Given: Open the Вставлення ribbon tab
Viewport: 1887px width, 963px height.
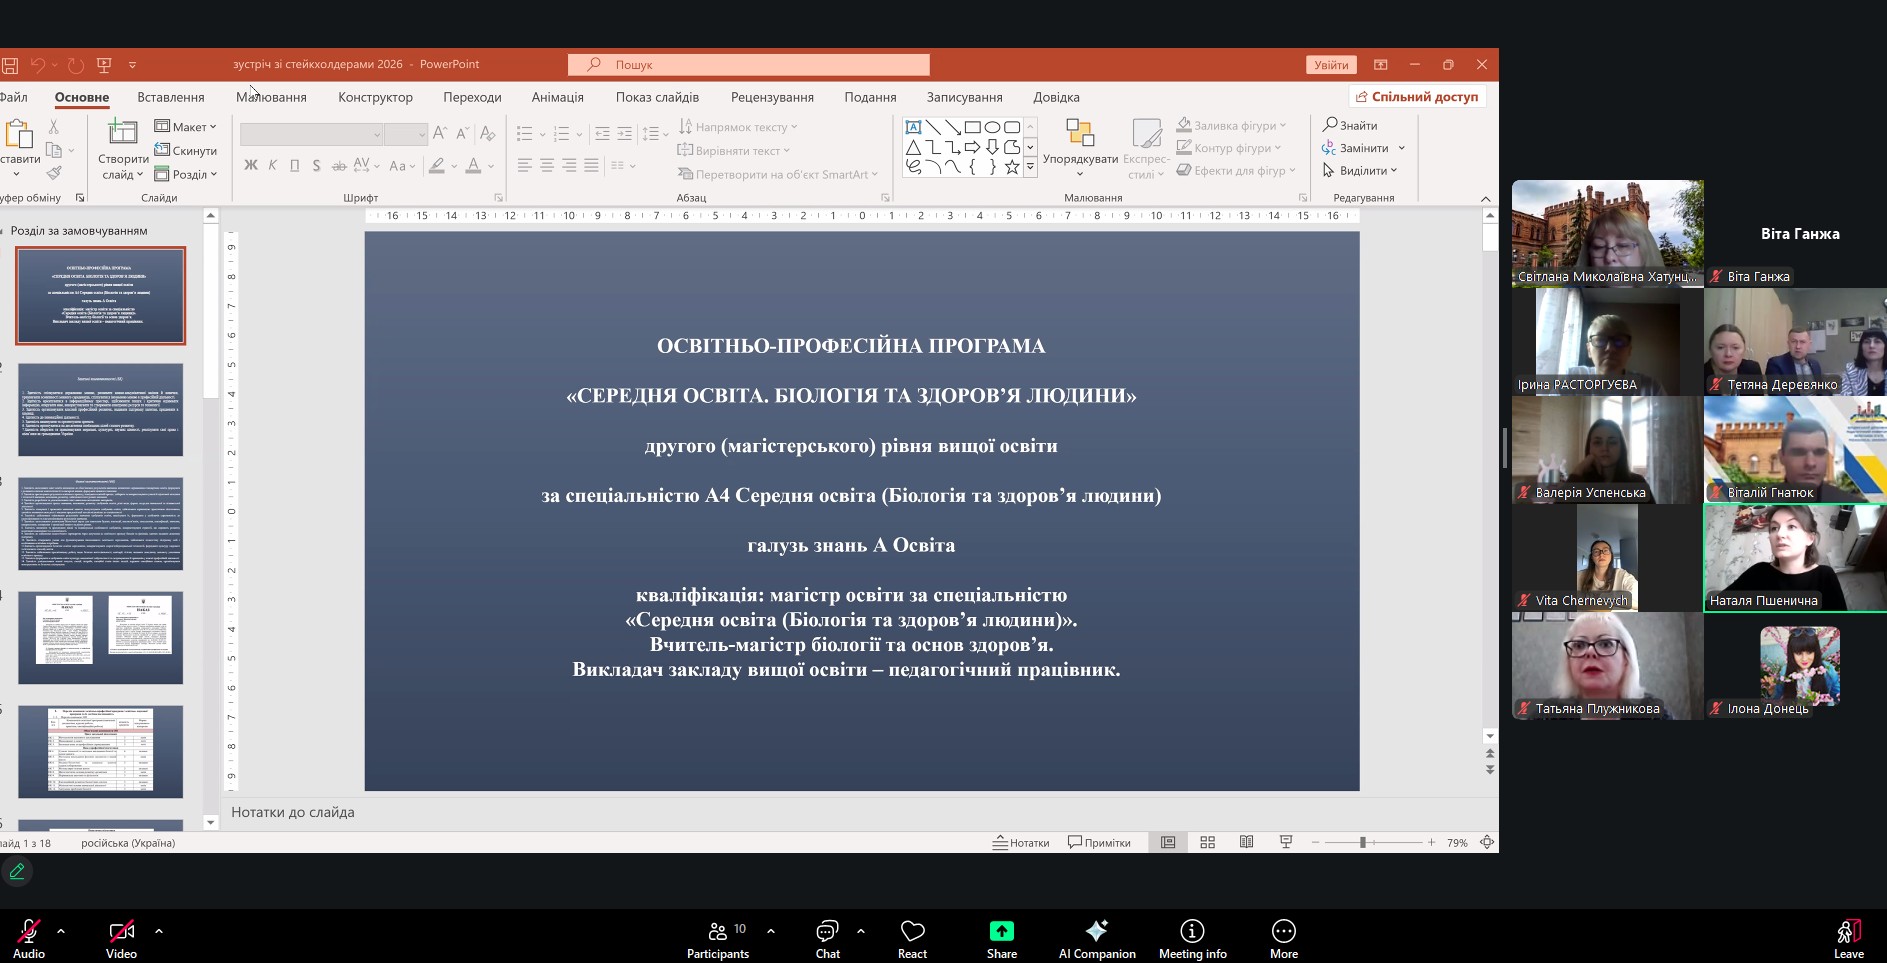Looking at the screenshot, I should pos(171,97).
